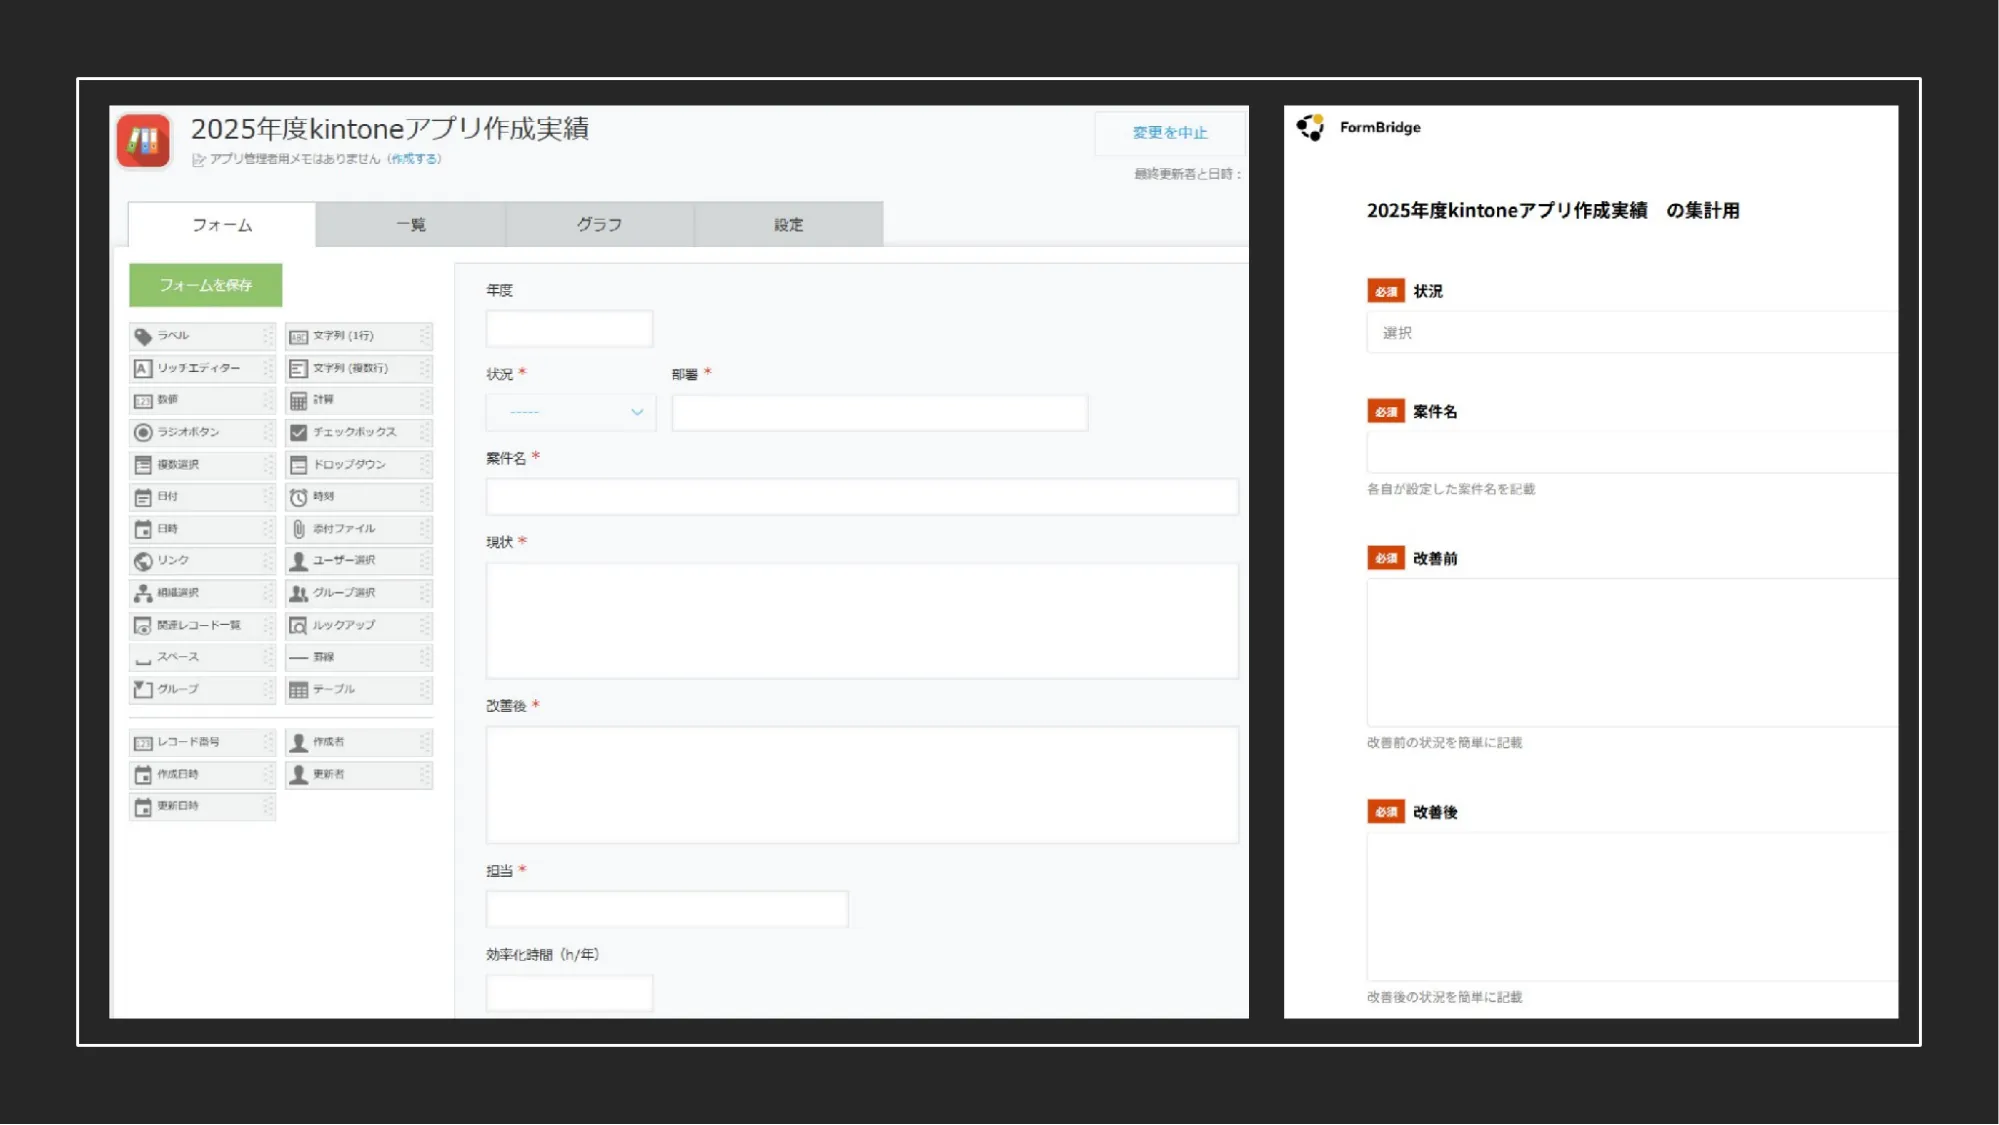The width and height of the screenshot is (1999, 1125).
Task: Choose the スペース element in the palette
Action: coord(202,657)
